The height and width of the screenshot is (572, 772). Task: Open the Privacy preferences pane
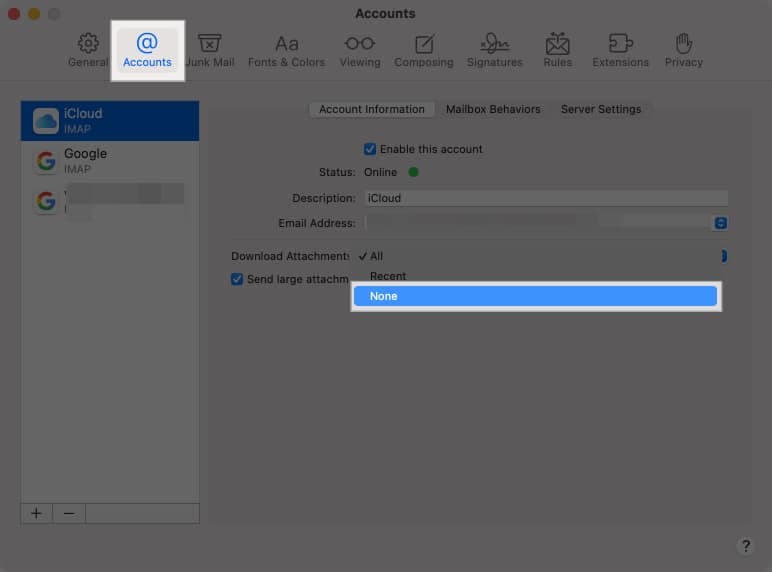point(683,50)
